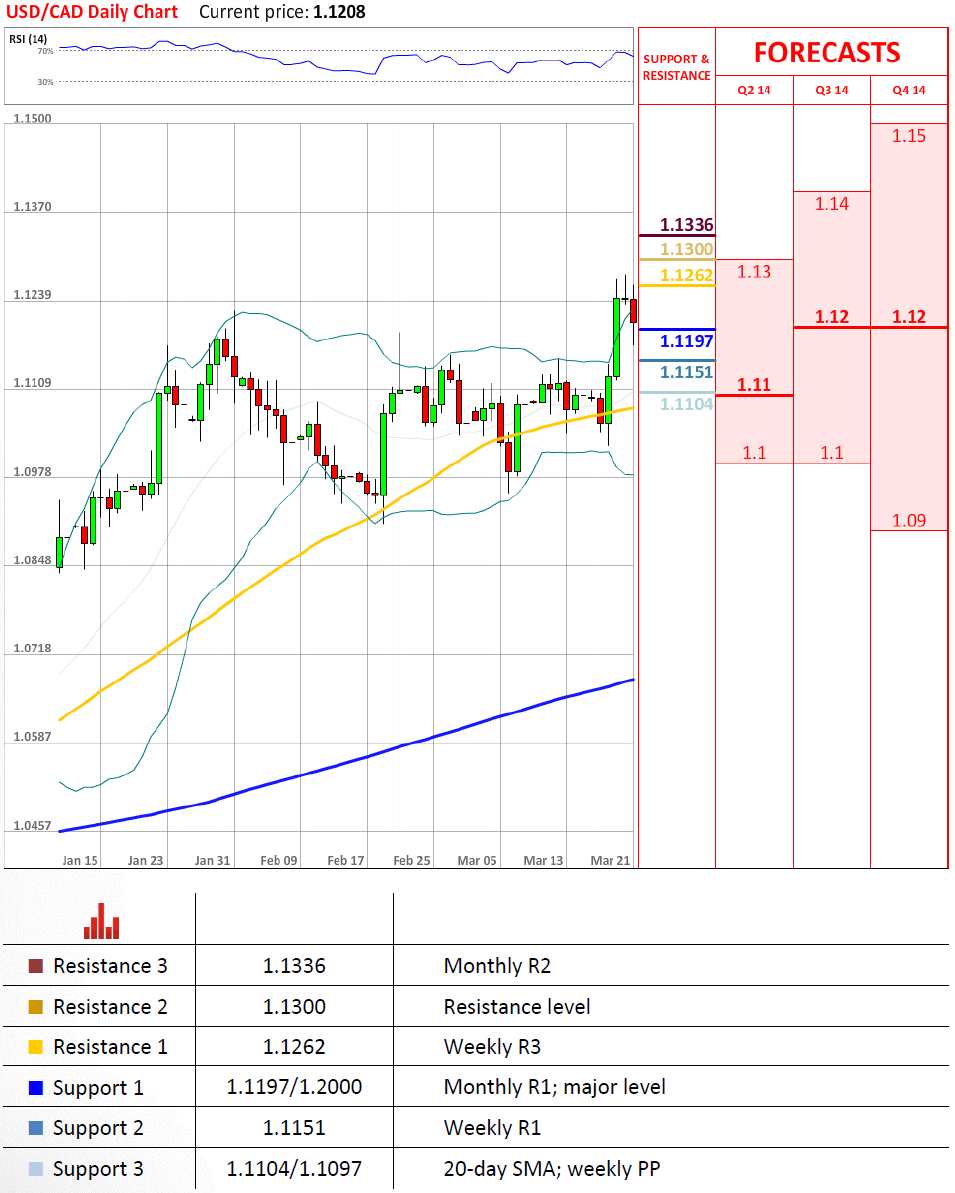Image resolution: width=955 pixels, height=1193 pixels.
Task: Click the 'Support 3' row label
Action: pyautogui.click(x=98, y=1169)
